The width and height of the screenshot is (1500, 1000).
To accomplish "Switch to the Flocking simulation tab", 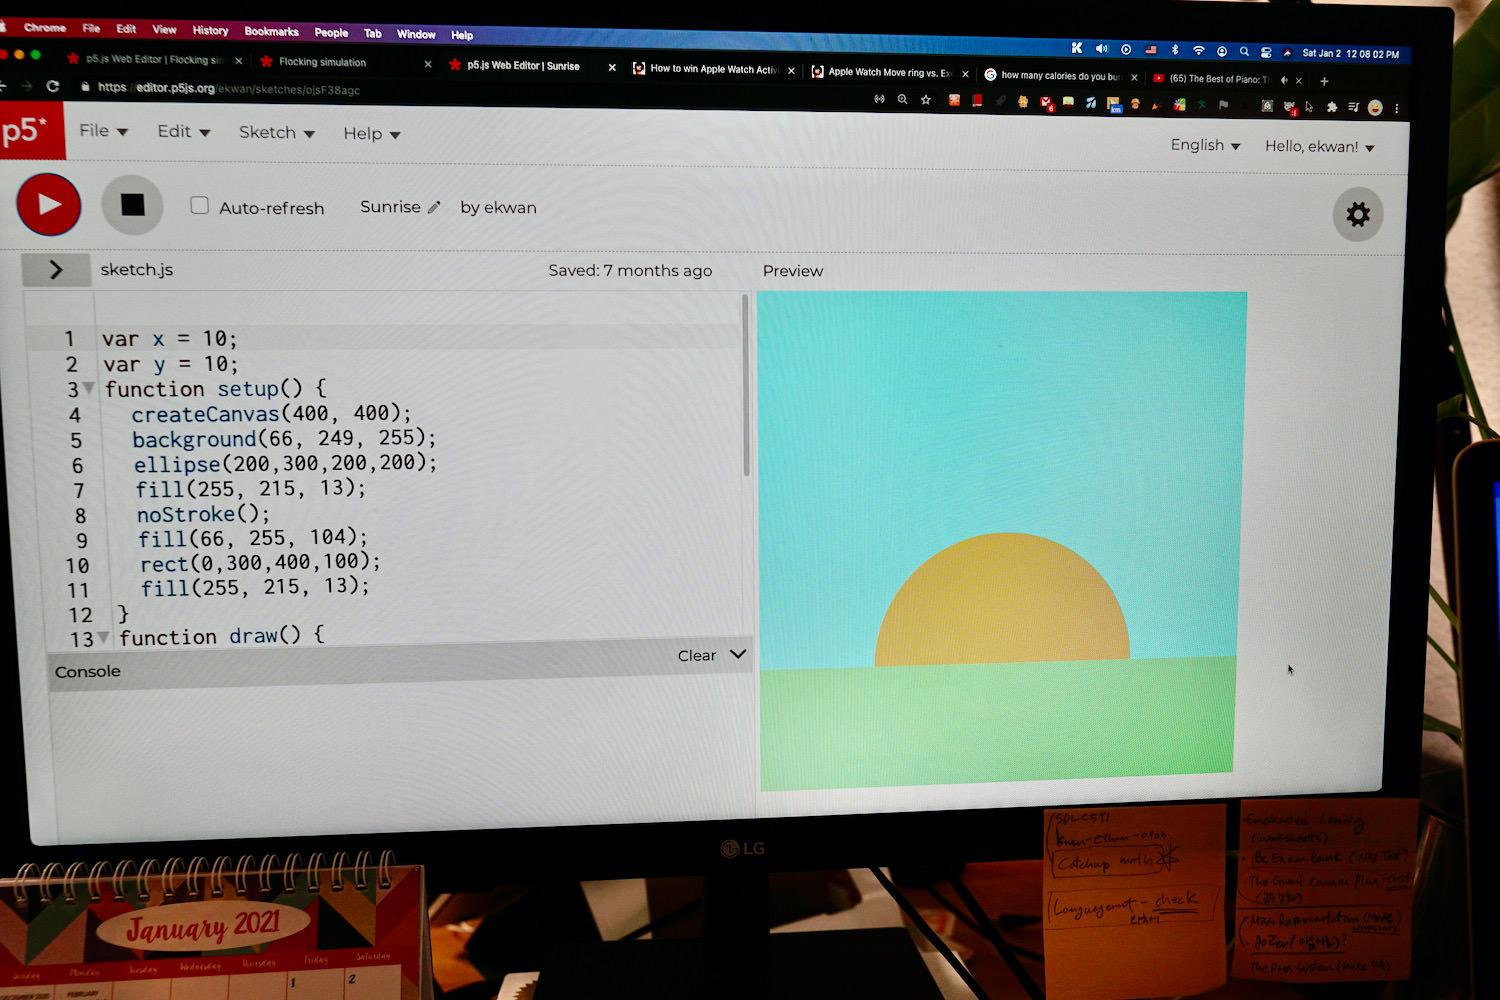I will pos(323,62).
